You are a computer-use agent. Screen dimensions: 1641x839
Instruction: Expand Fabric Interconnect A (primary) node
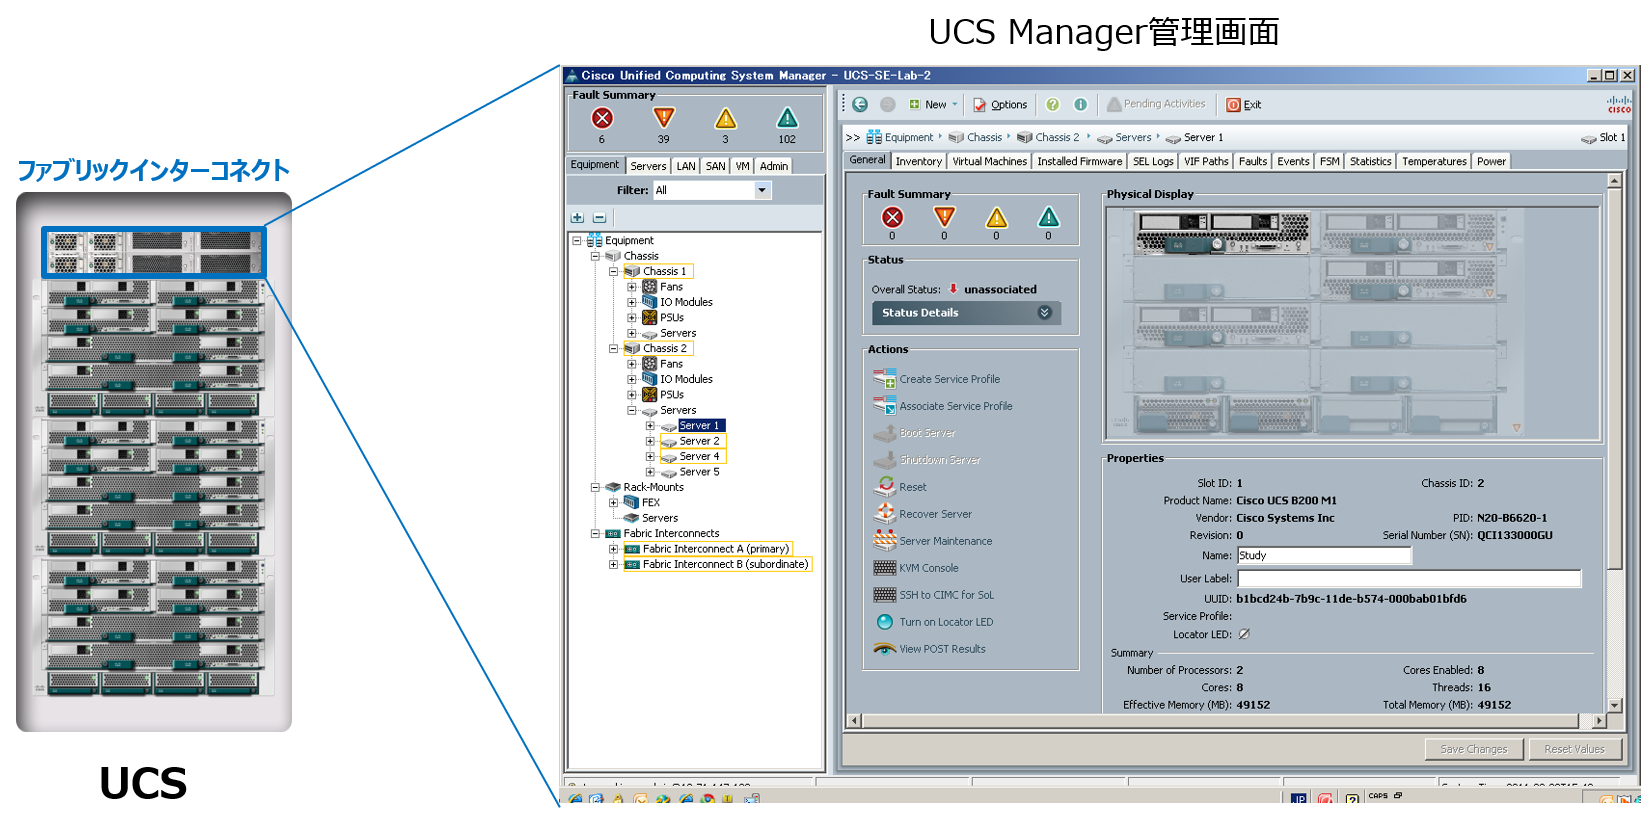(x=613, y=549)
